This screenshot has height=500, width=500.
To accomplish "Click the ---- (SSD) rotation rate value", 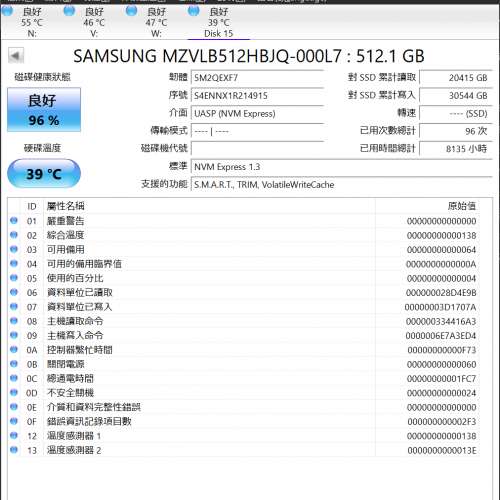I will click(x=456, y=113).
